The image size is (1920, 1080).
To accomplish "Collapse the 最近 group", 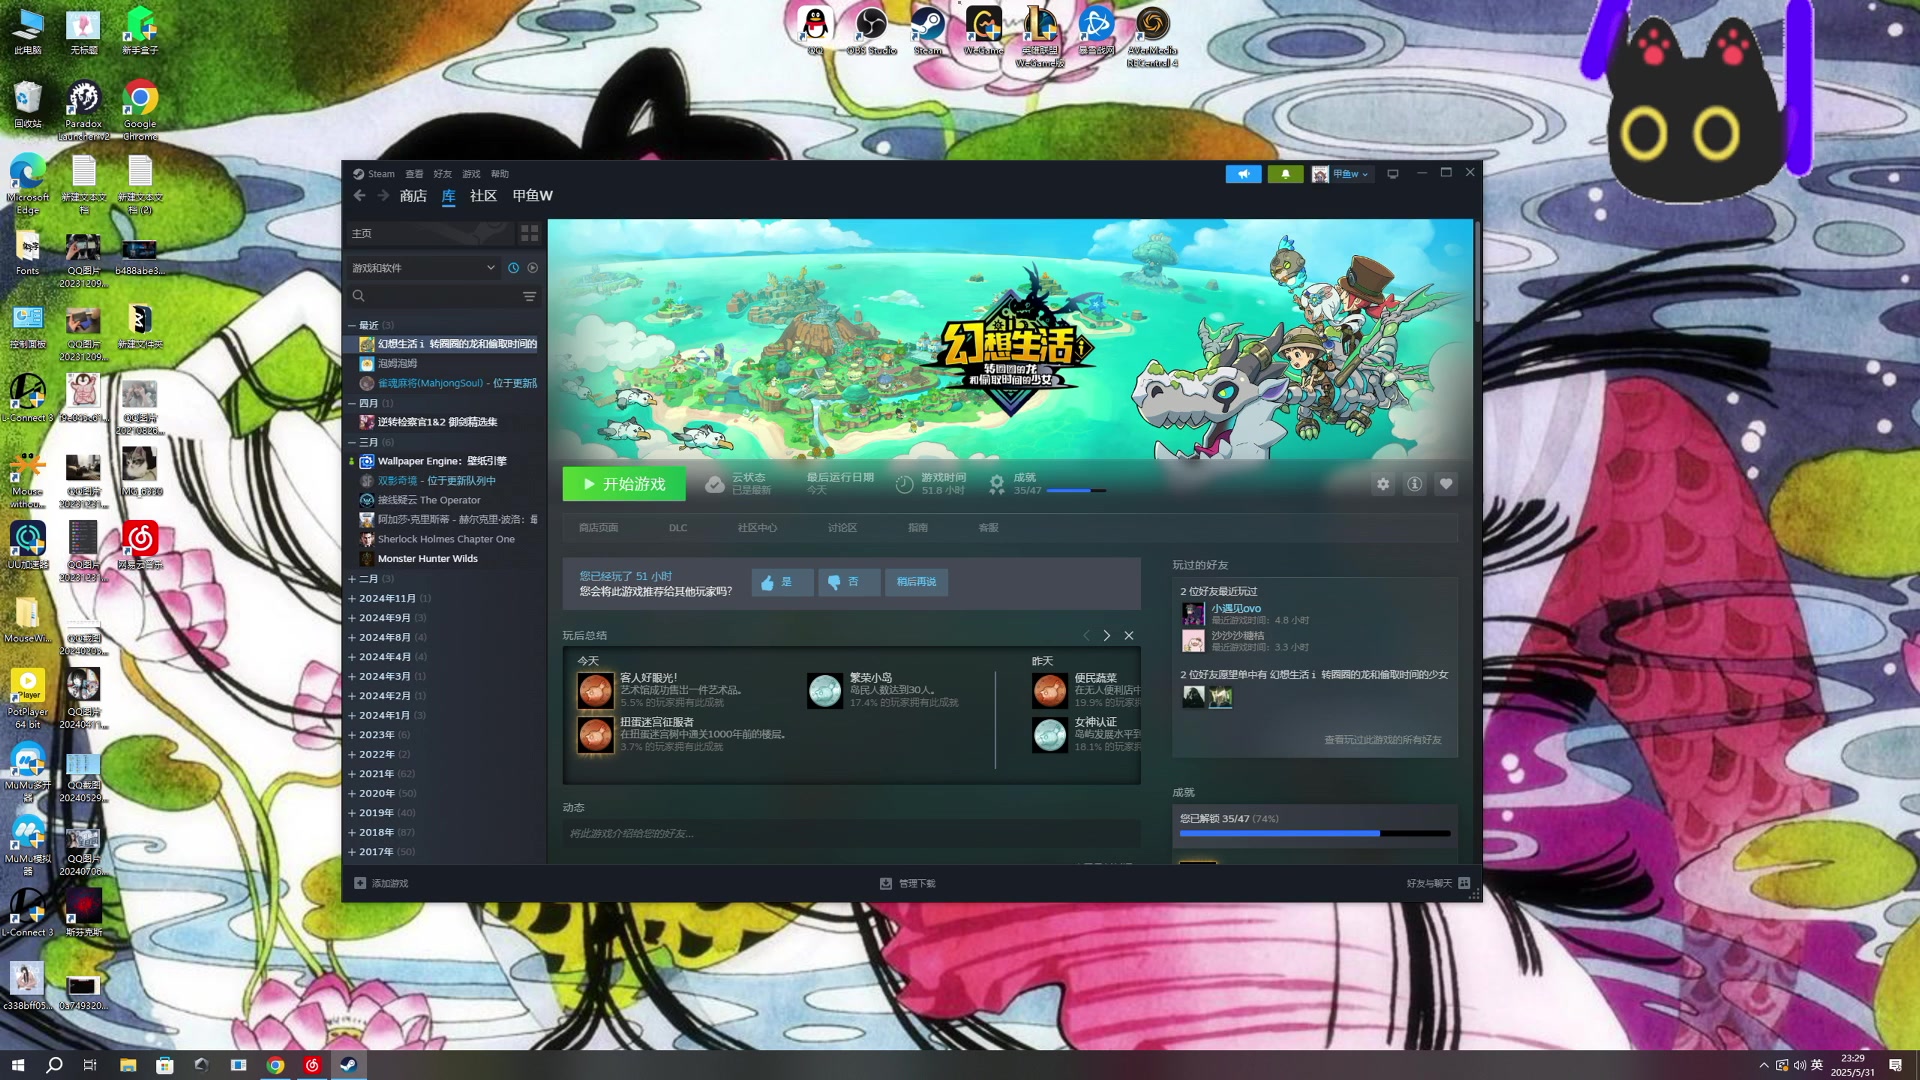I will pyautogui.click(x=352, y=325).
